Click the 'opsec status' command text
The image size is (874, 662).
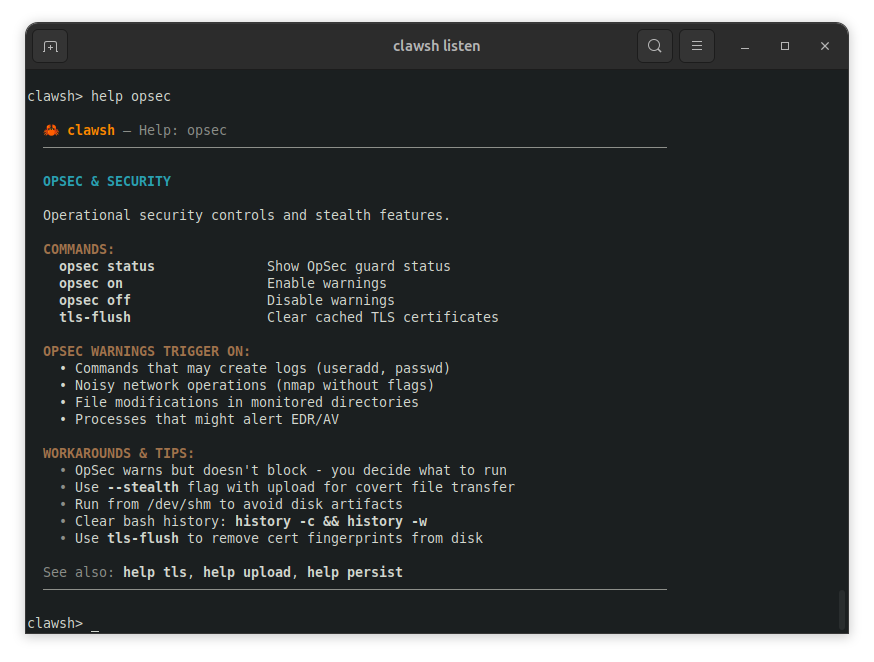[107, 267]
